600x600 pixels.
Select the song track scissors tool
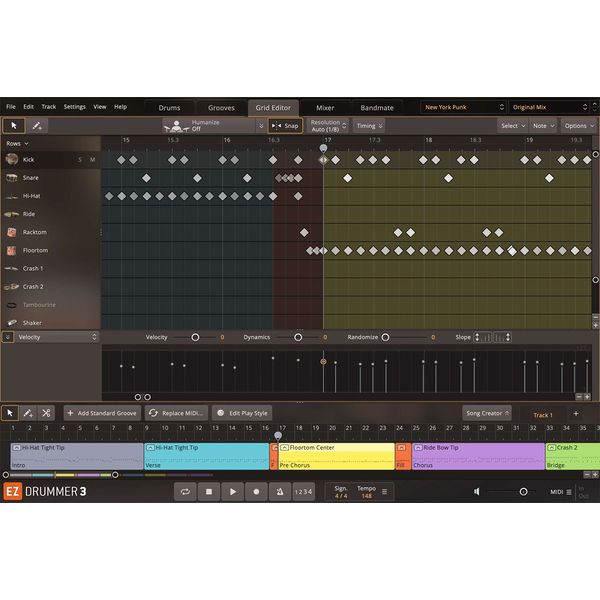click(46, 413)
